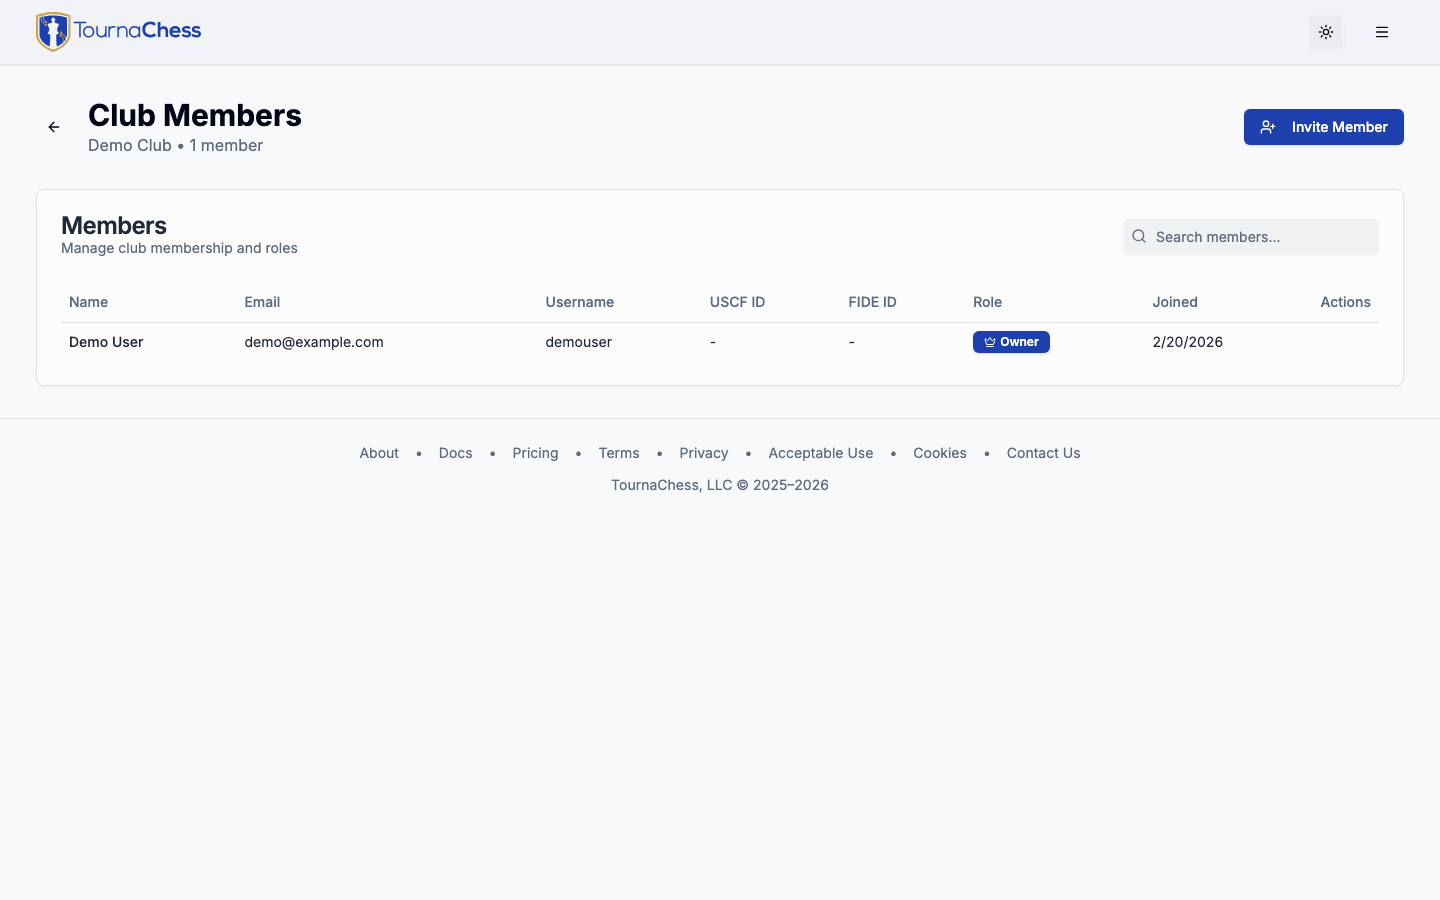Open the Docs menu item
Image resolution: width=1440 pixels, height=900 pixels.
click(x=455, y=453)
